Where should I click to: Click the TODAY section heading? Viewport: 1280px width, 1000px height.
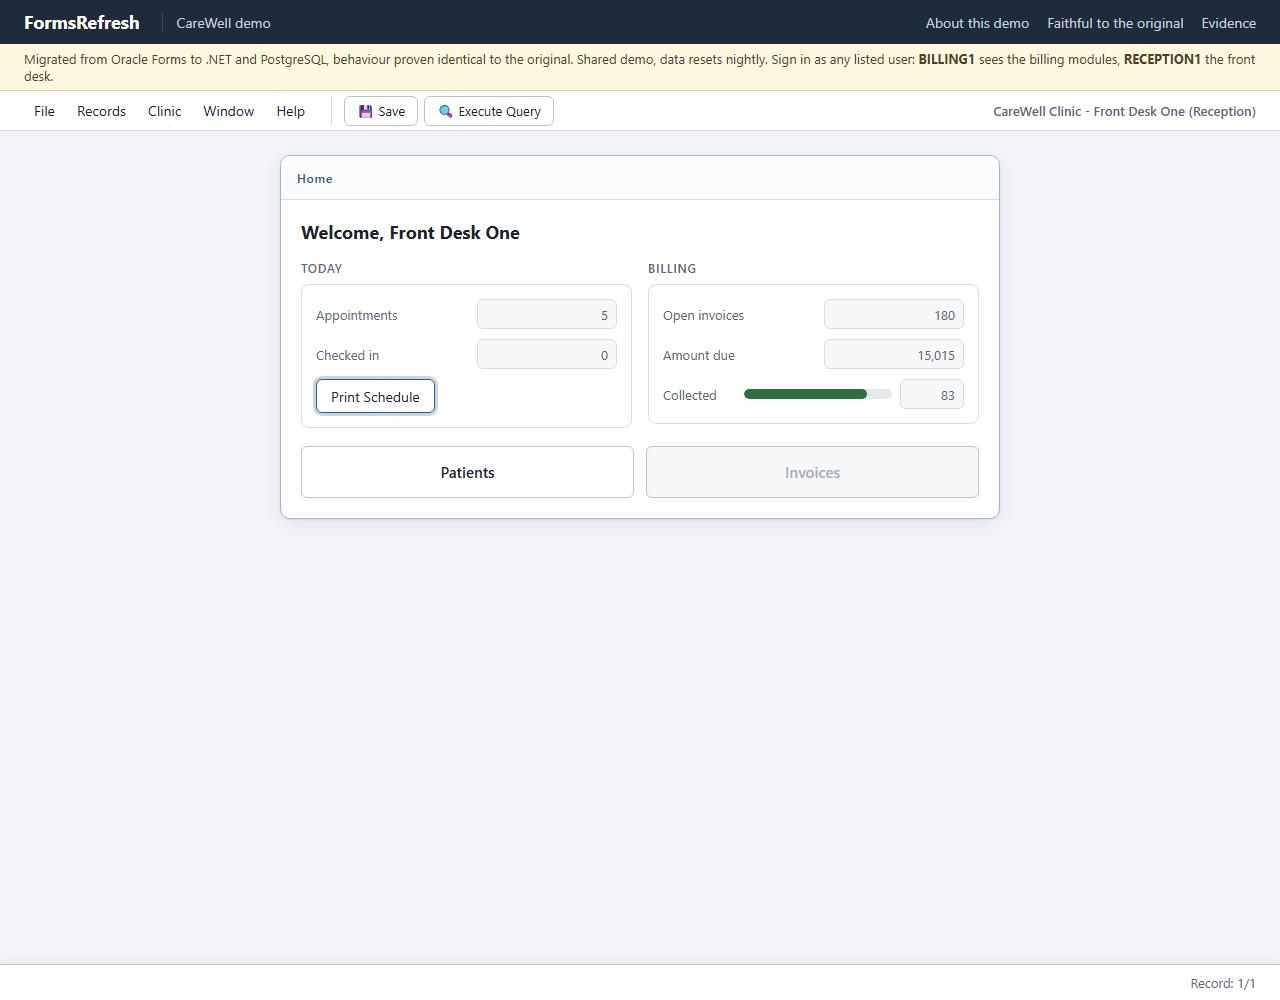tap(321, 268)
